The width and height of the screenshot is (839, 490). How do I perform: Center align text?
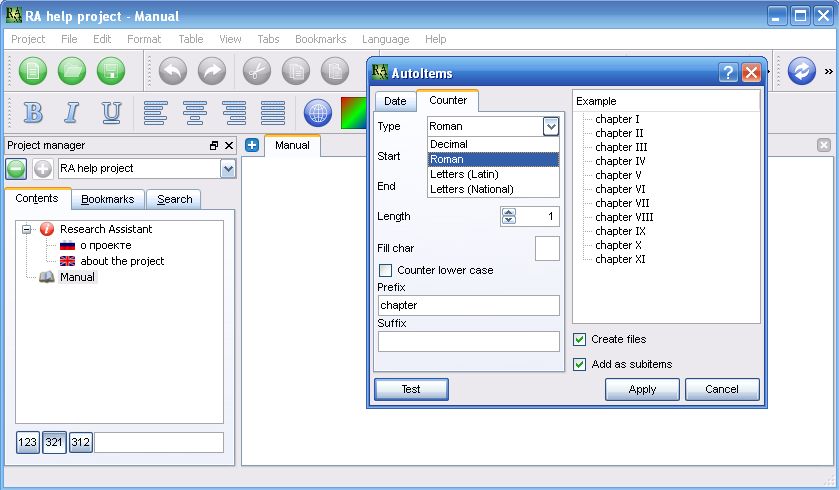coord(195,113)
